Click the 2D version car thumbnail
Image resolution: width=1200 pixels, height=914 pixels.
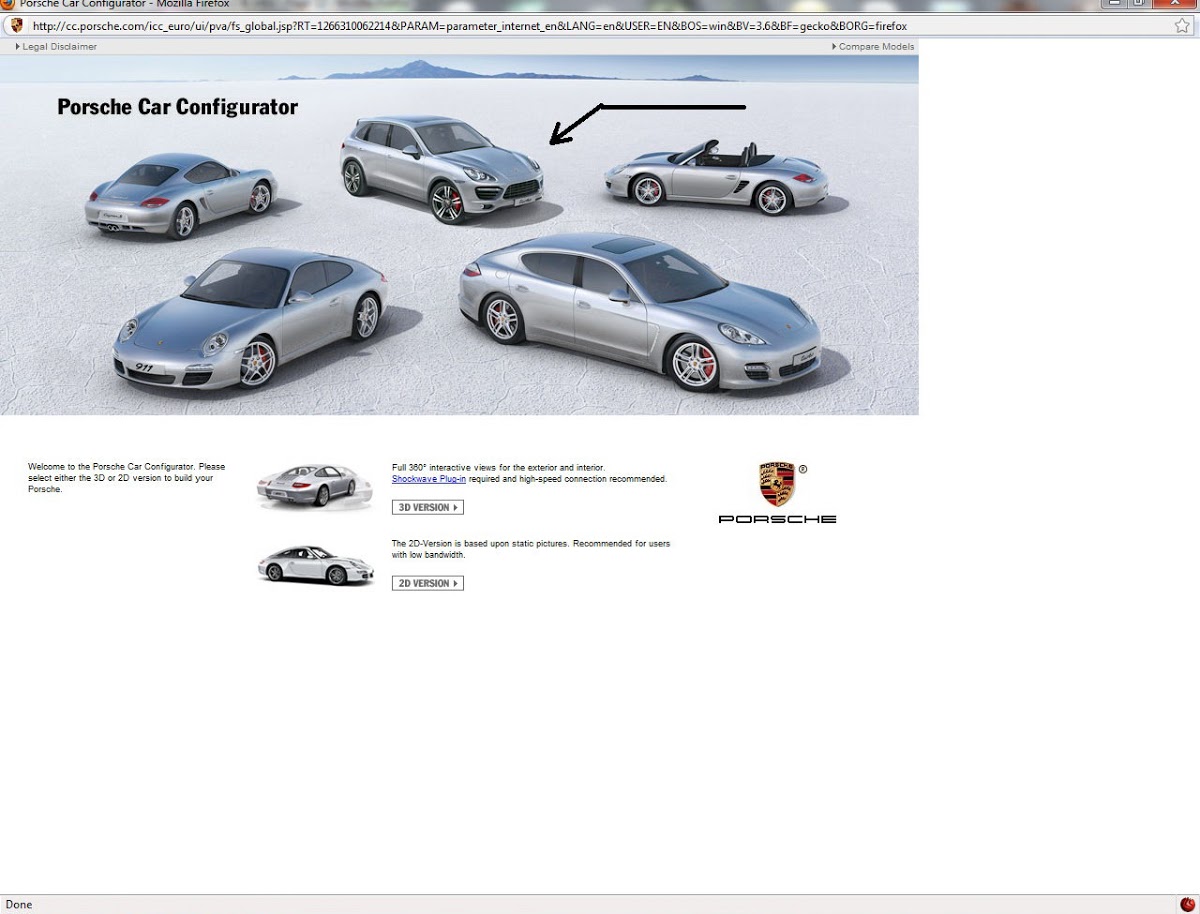[x=315, y=564]
